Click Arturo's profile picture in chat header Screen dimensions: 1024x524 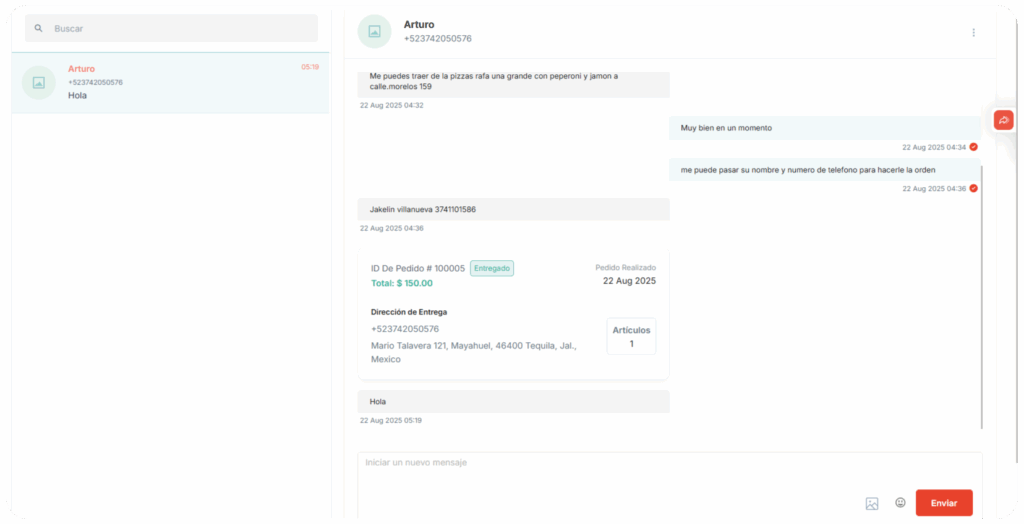[x=374, y=31]
